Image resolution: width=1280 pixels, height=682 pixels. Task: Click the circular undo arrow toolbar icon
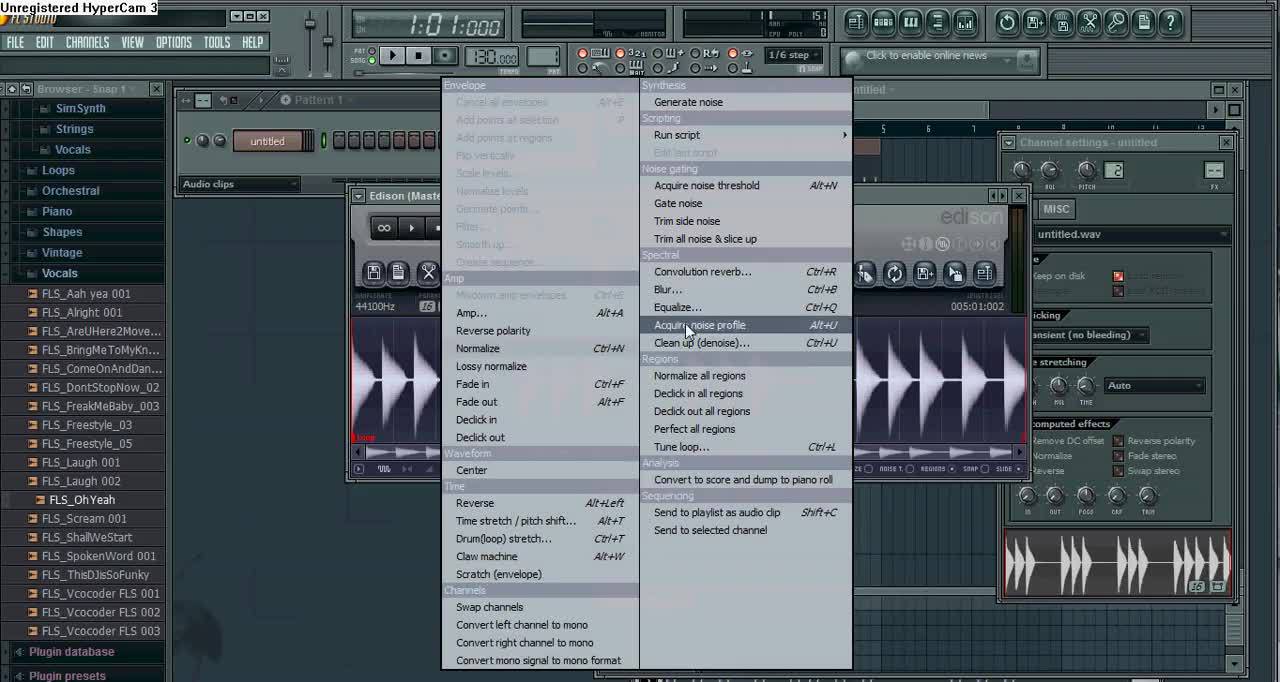1007,22
